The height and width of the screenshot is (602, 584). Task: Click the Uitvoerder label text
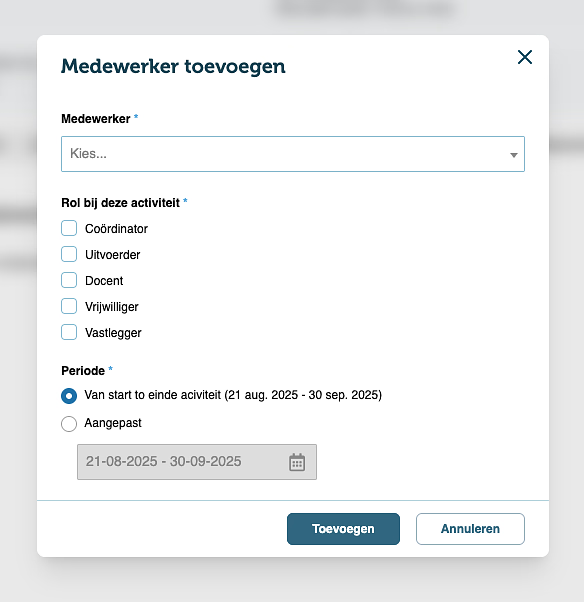(x=112, y=255)
